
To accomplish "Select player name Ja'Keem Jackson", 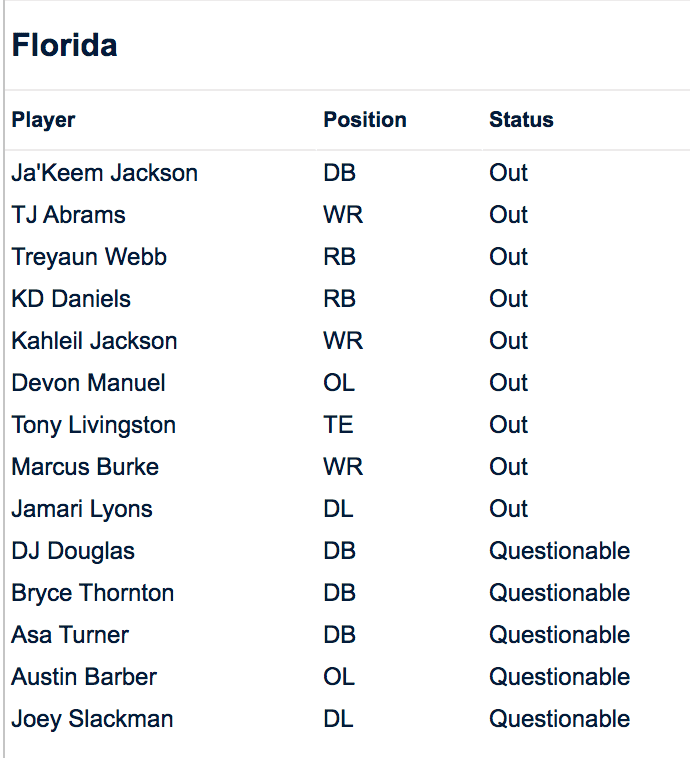I will pyautogui.click(x=105, y=173).
